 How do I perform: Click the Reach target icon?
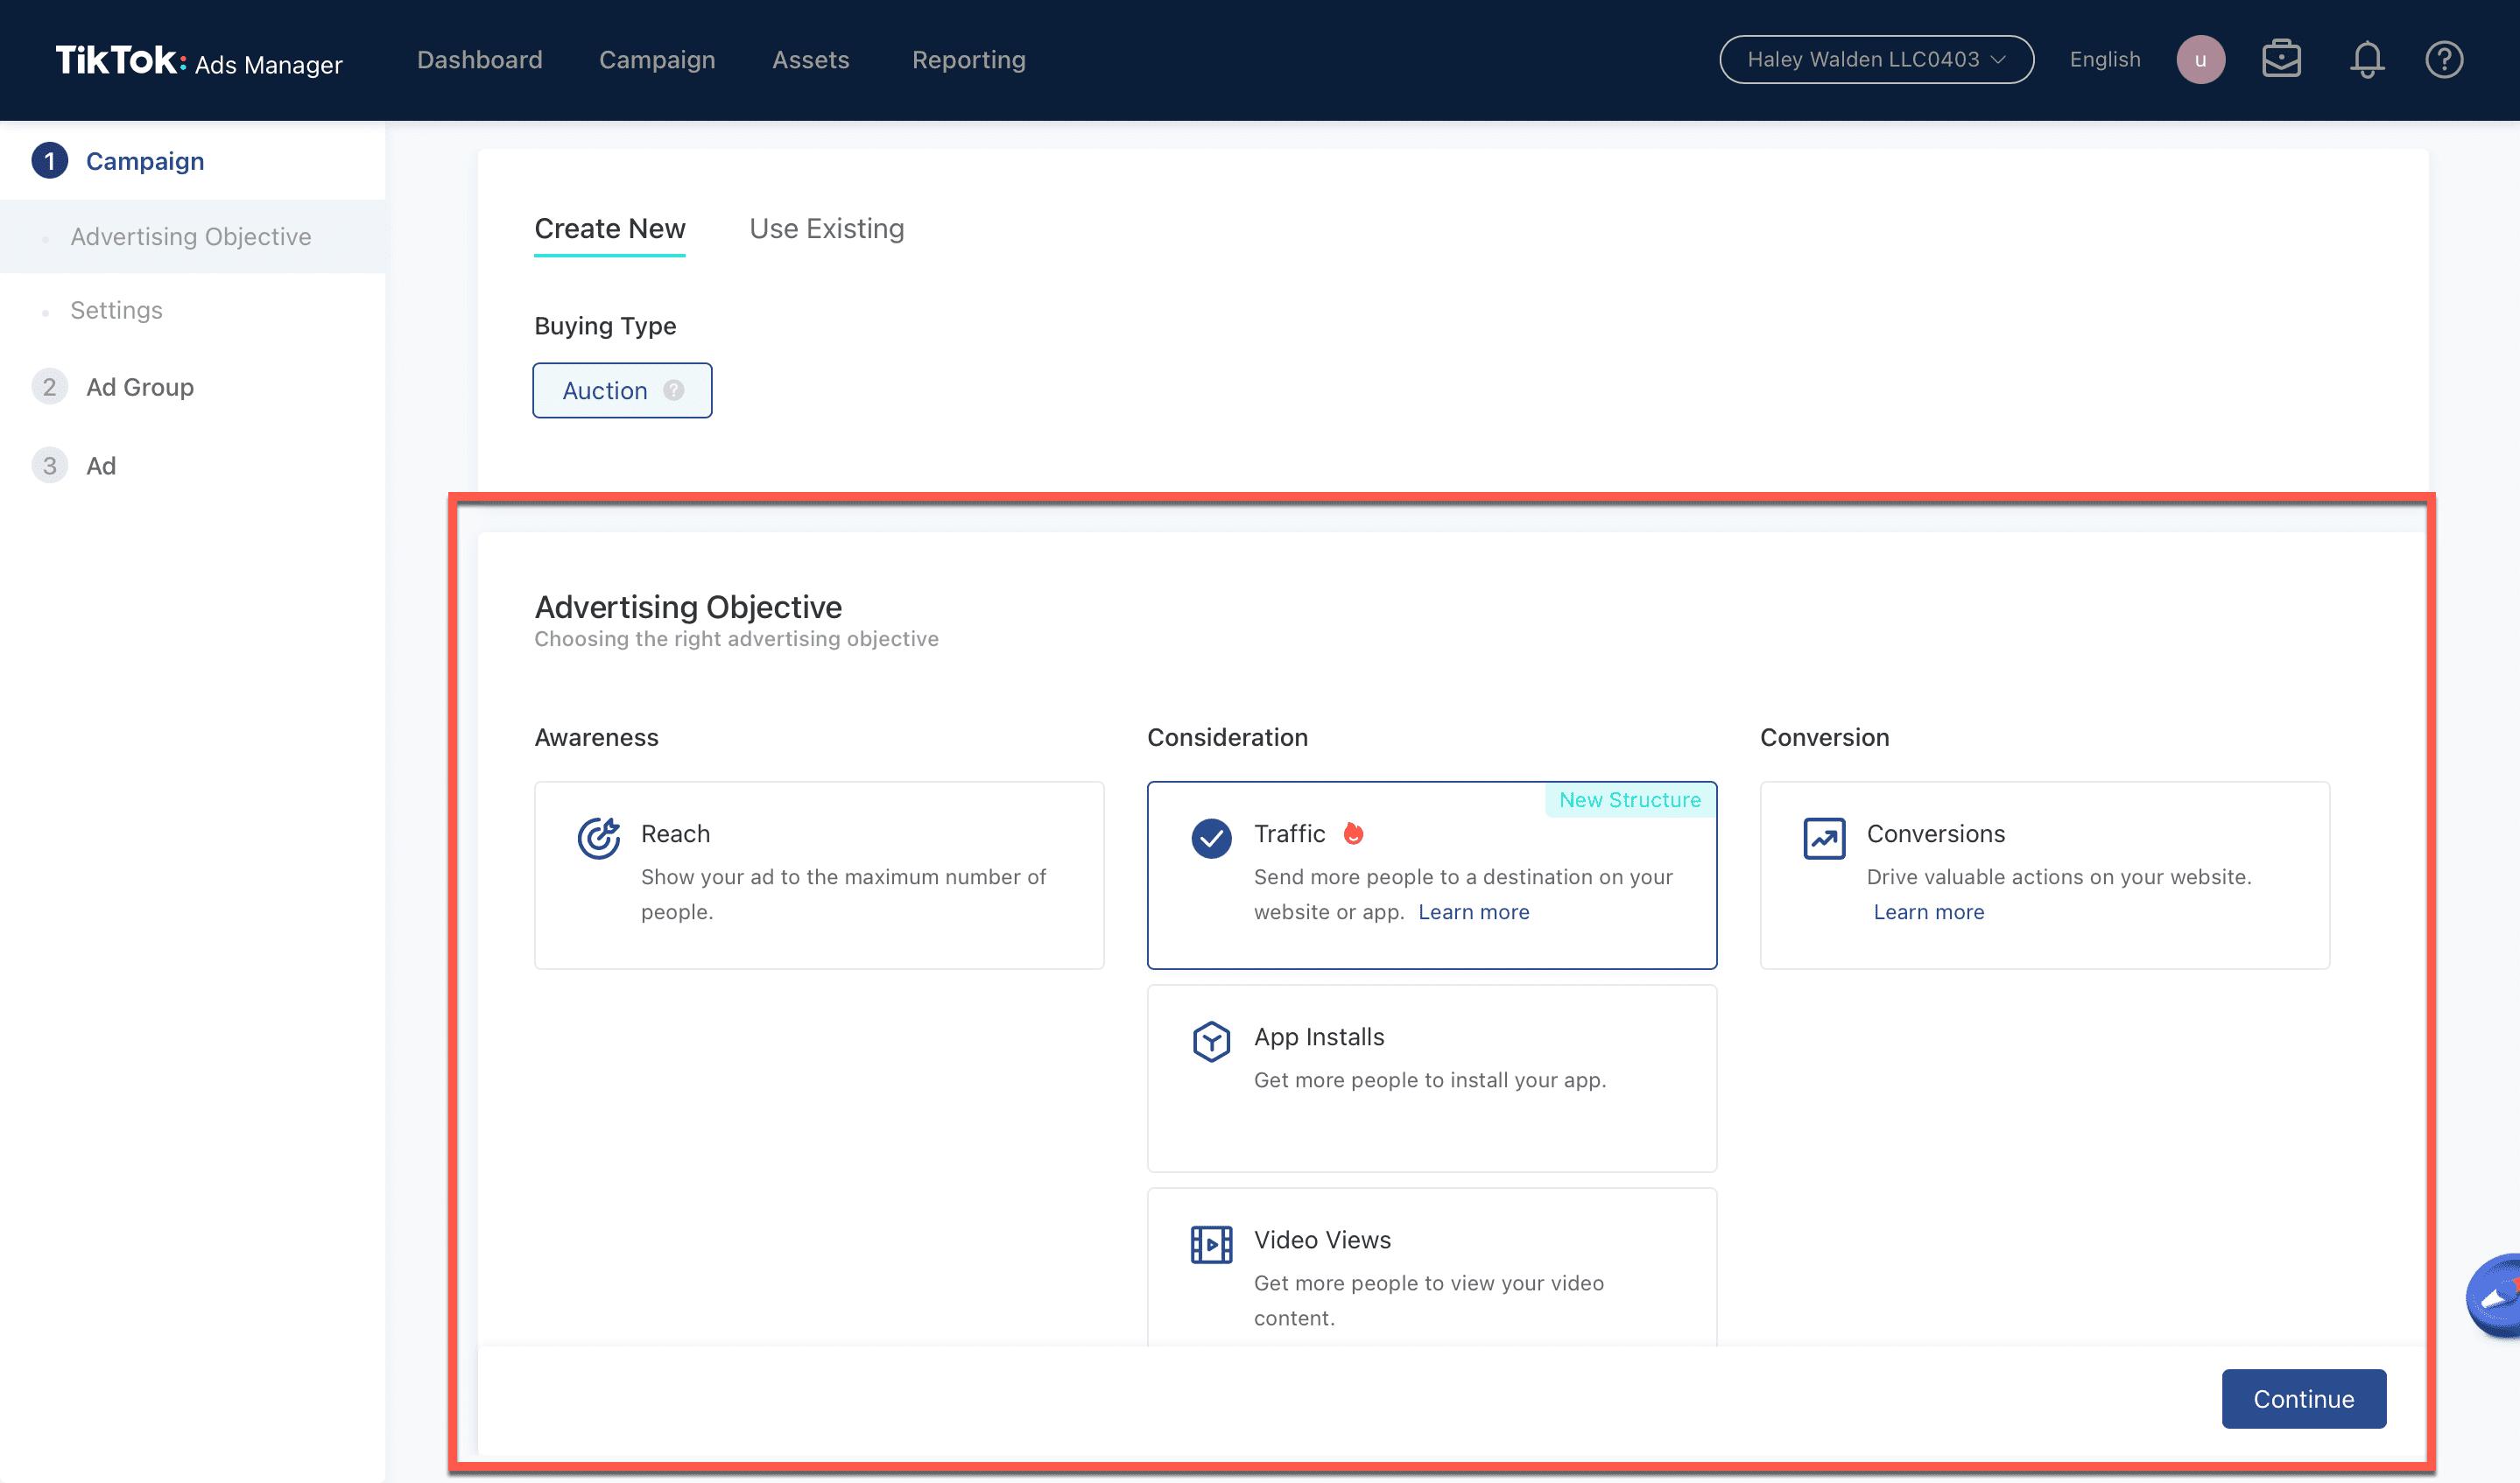[x=598, y=838]
